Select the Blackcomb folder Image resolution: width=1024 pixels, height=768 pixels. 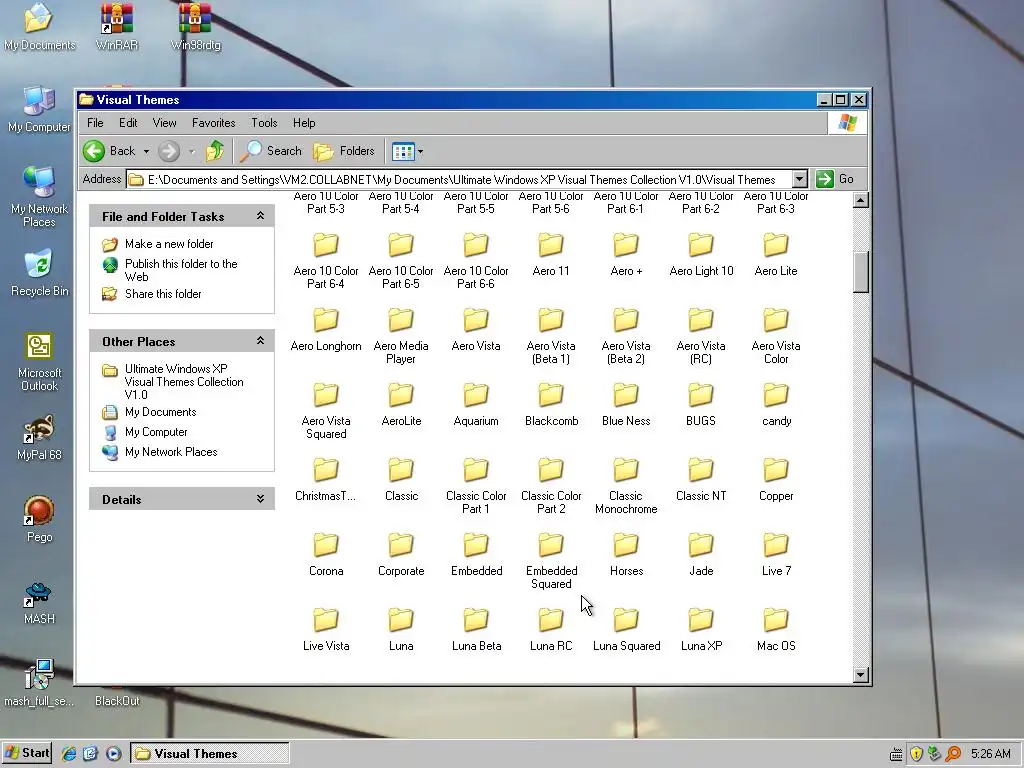coord(551,405)
